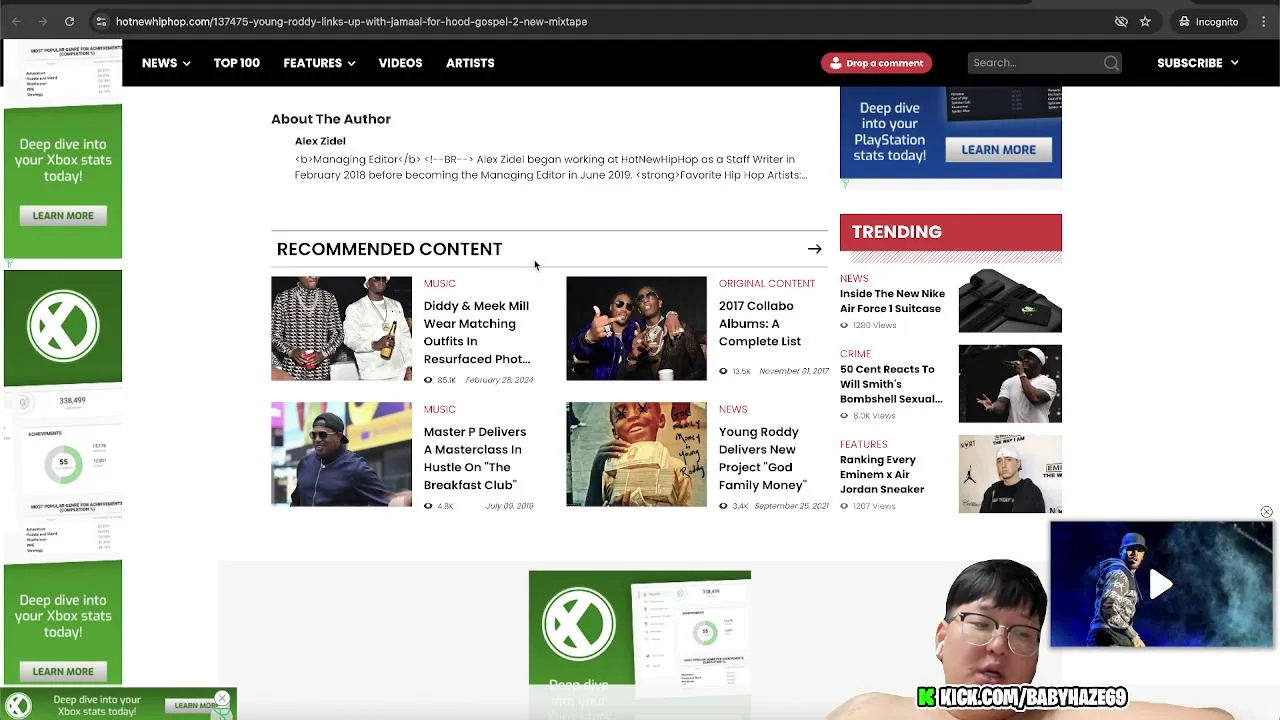Open the Diddy and Meek Mill thumbnail
Screen dimensions: 1280x720
point(341,328)
